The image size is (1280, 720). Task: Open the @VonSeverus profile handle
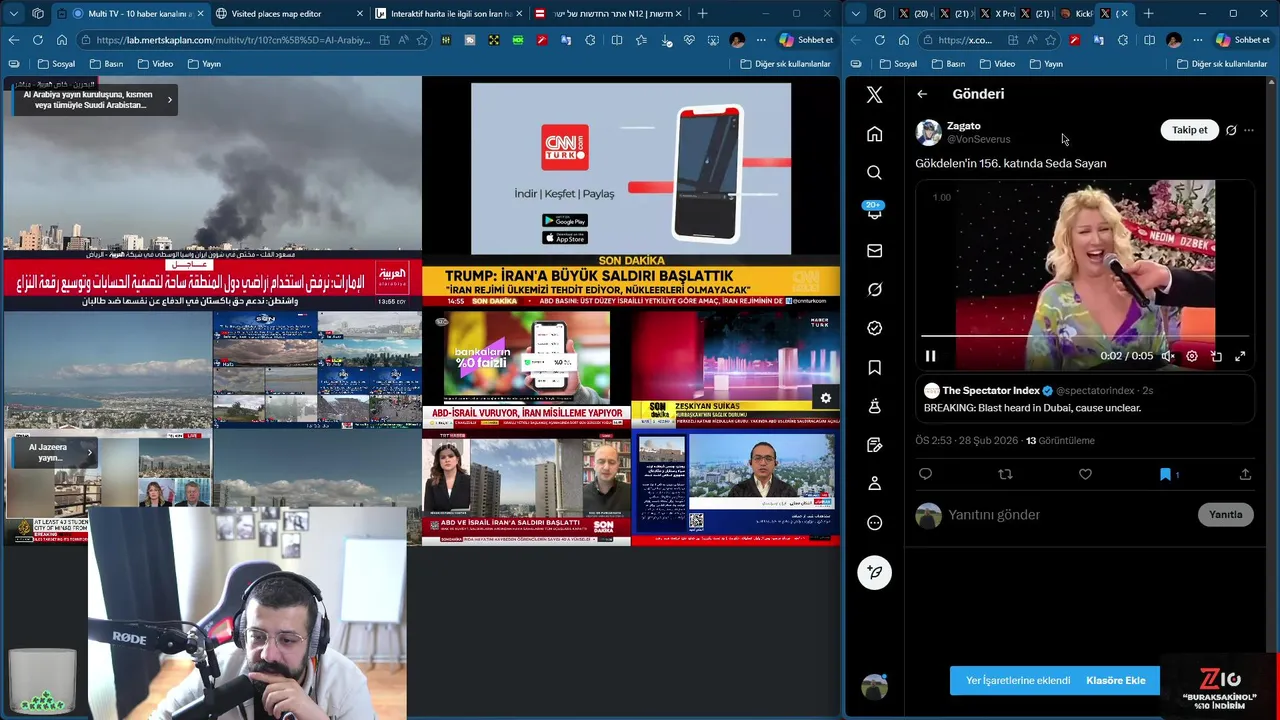coord(979,139)
